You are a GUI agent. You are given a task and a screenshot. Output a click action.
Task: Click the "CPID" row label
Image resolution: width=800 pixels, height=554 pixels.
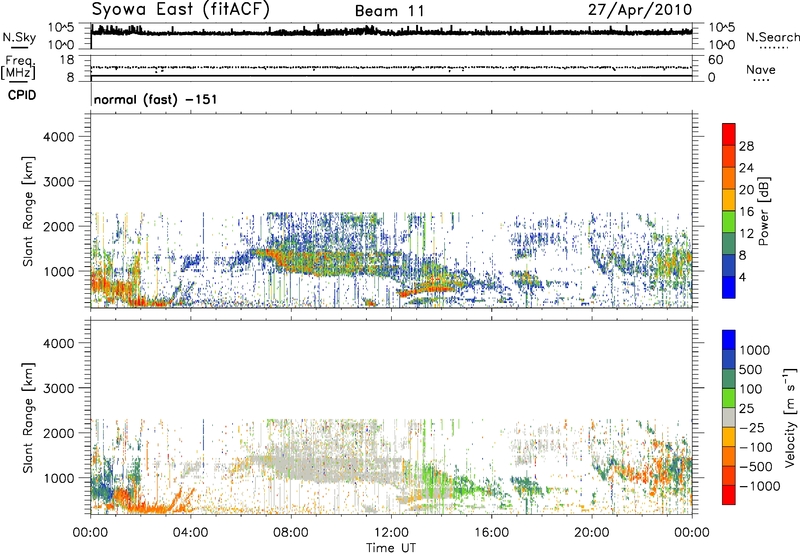point(22,95)
